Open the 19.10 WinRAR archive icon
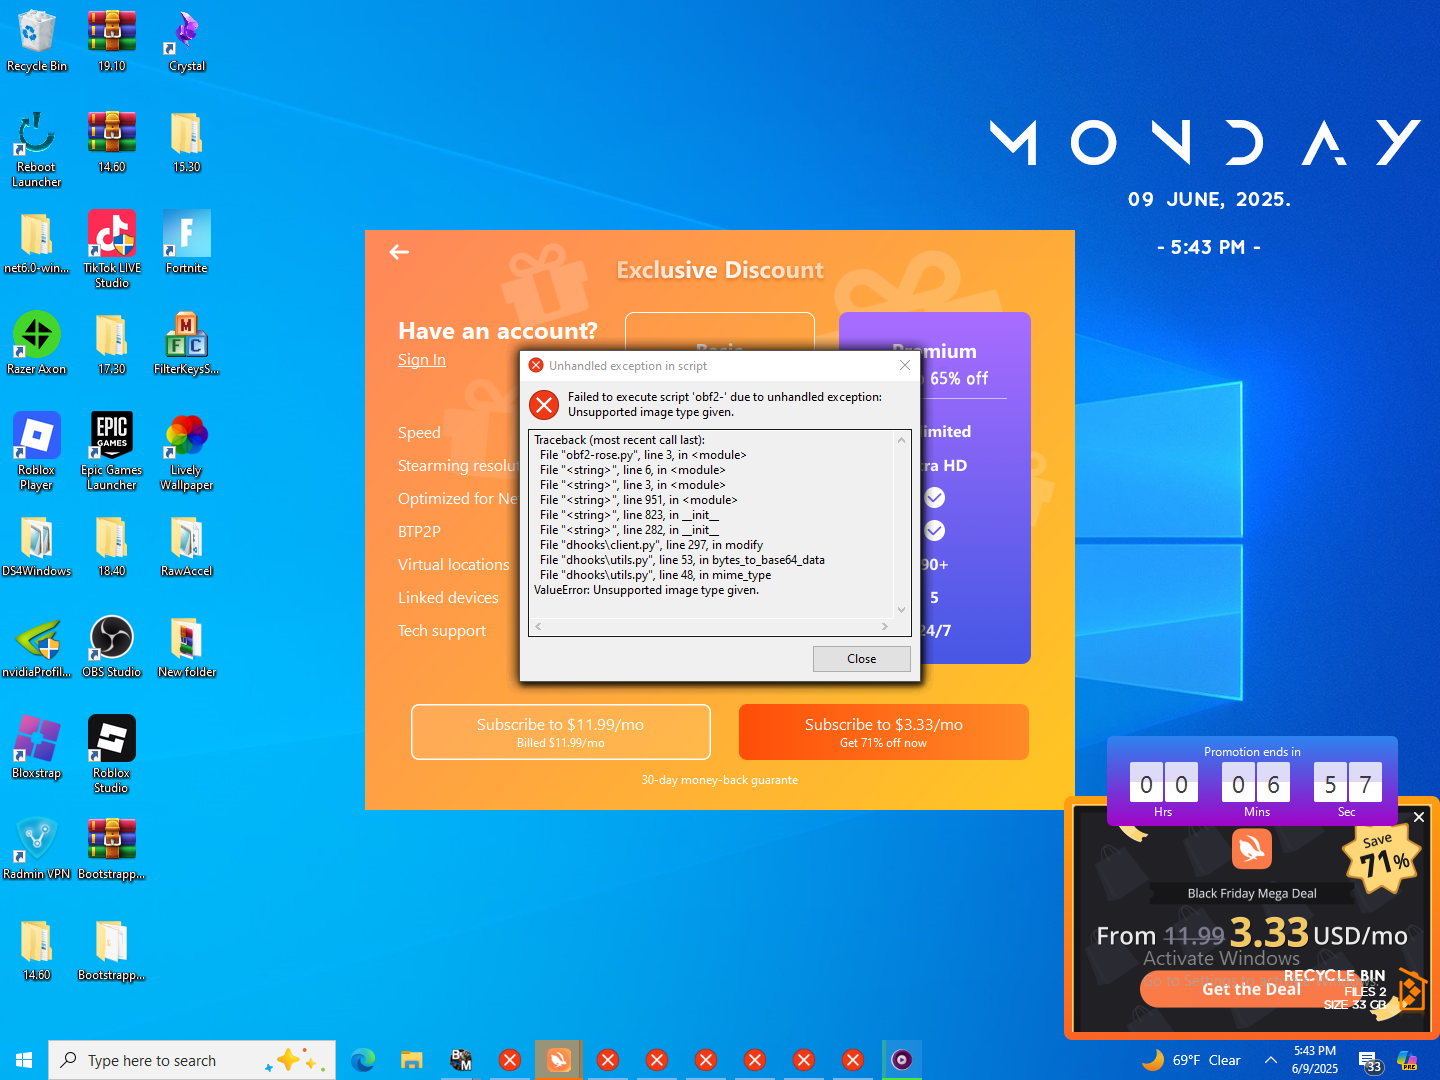This screenshot has width=1440, height=1080. [112, 41]
